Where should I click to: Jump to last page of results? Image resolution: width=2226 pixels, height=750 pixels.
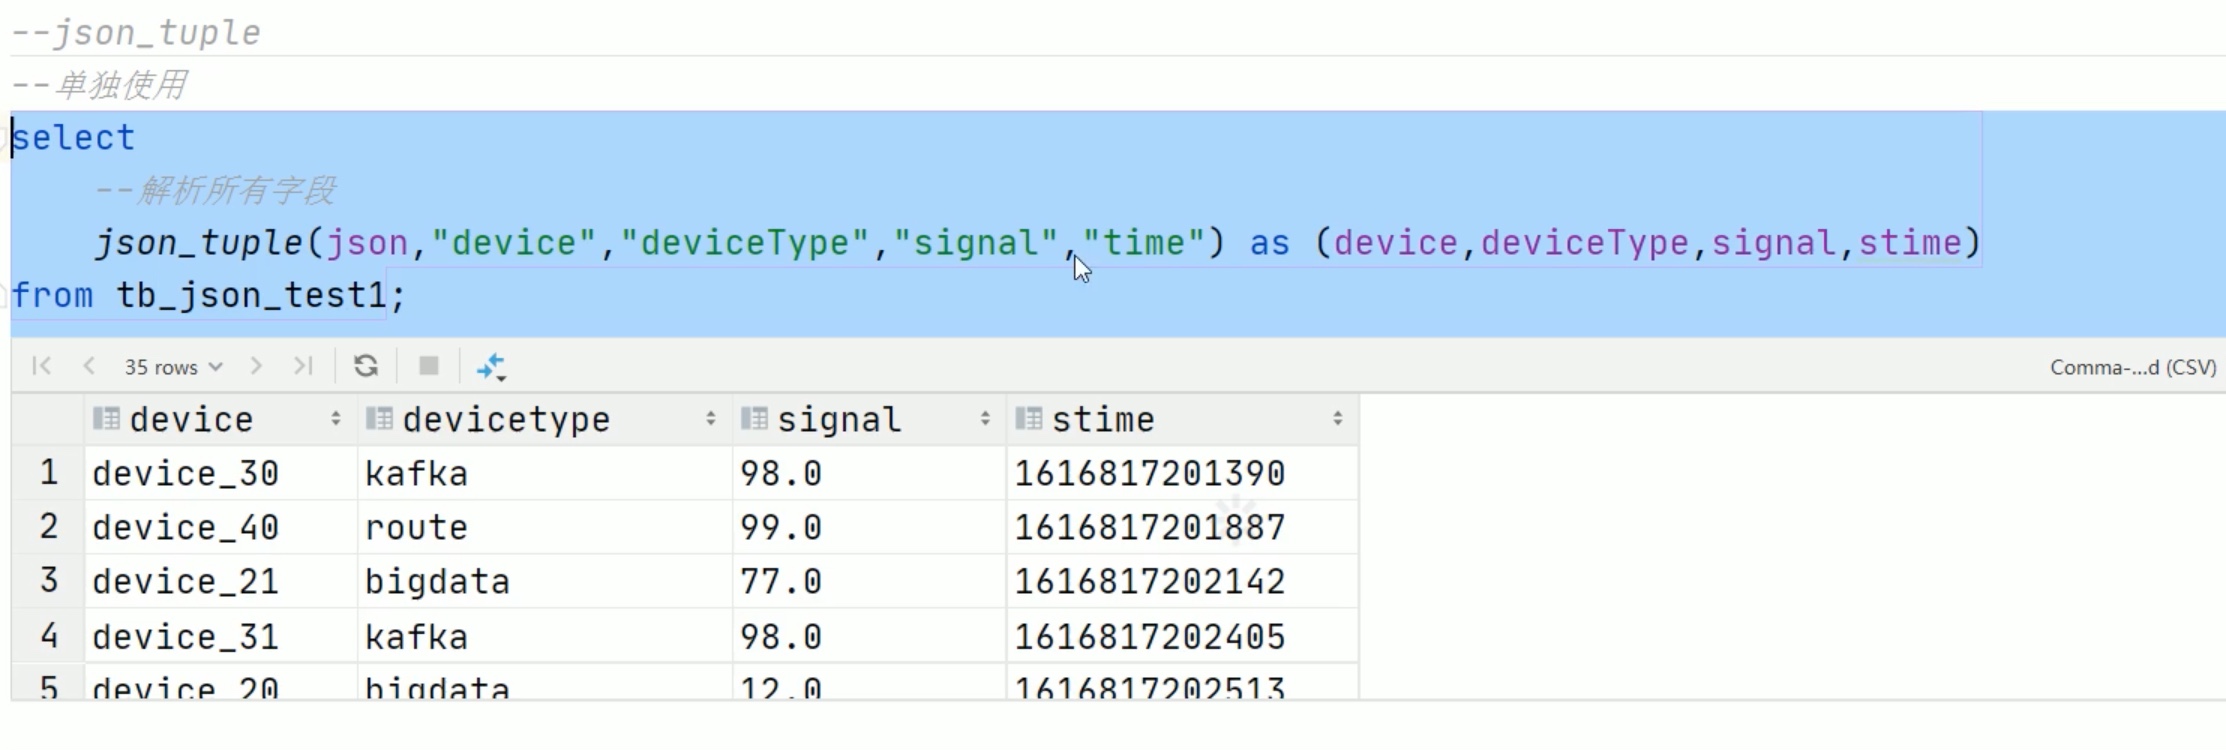(x=303, y=366)
